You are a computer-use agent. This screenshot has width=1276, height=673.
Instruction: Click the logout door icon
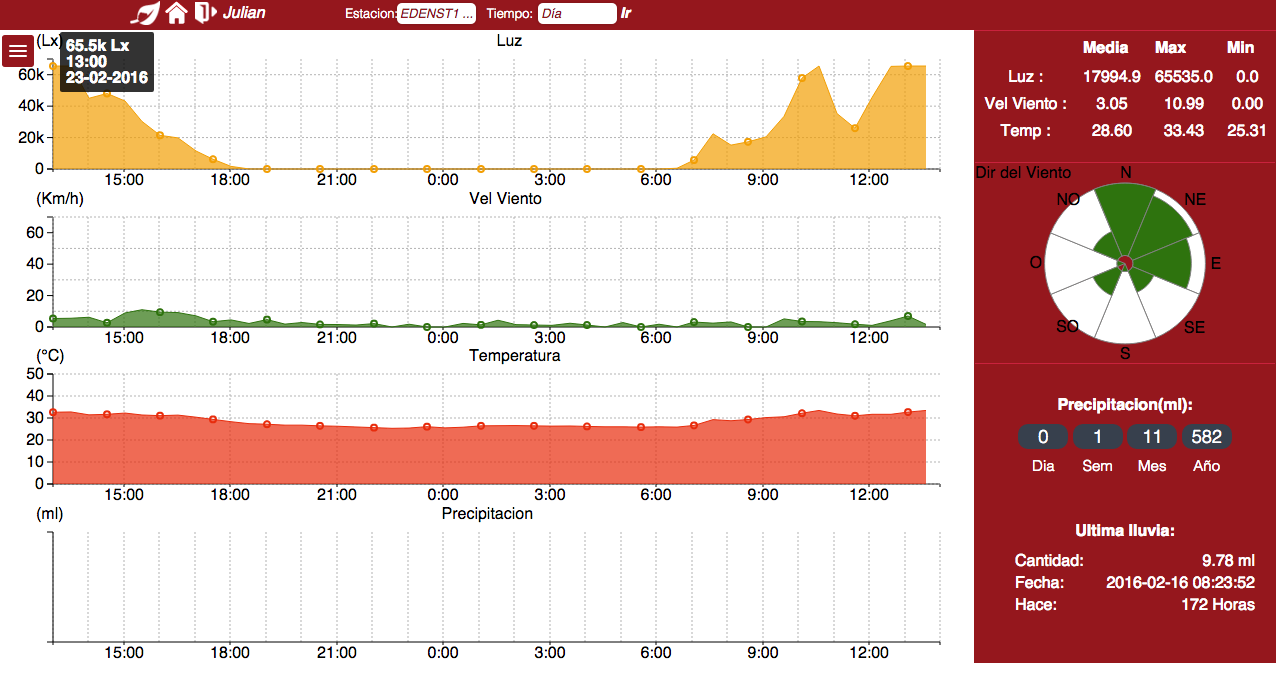205,13
